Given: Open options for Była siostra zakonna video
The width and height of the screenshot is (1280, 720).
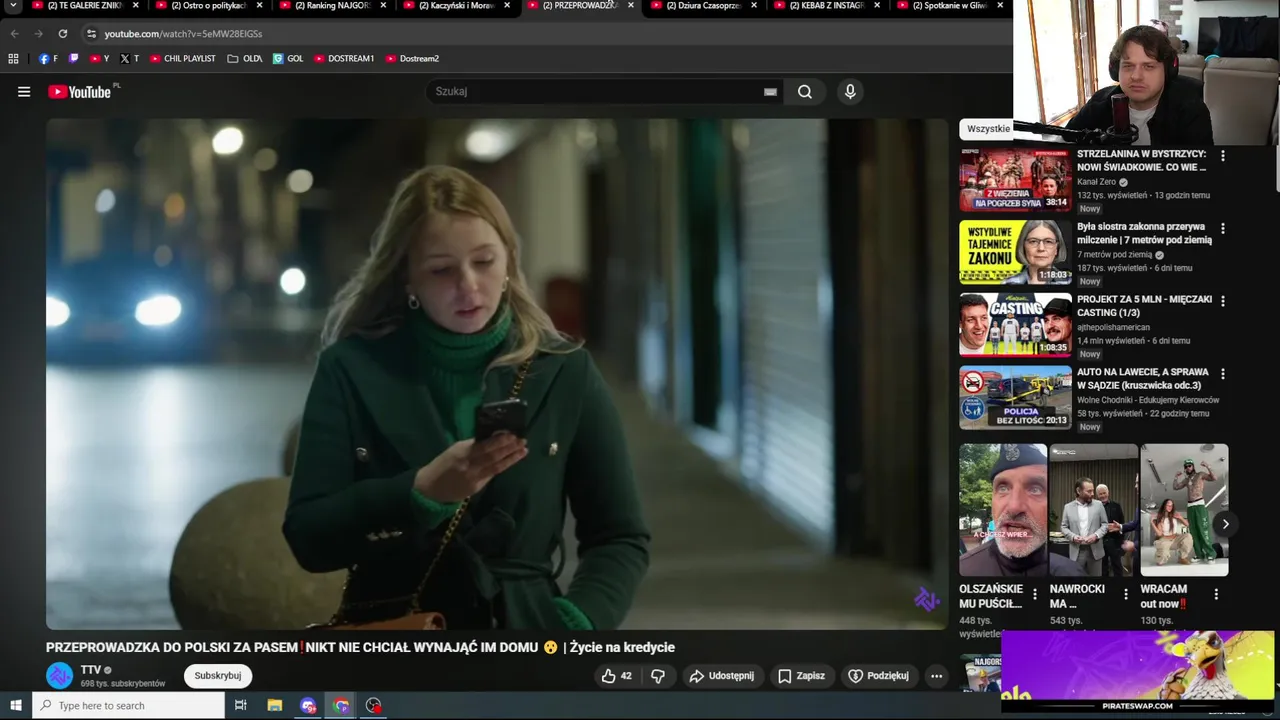Looking at the screenshot, I should click(x=1222, y=229).
